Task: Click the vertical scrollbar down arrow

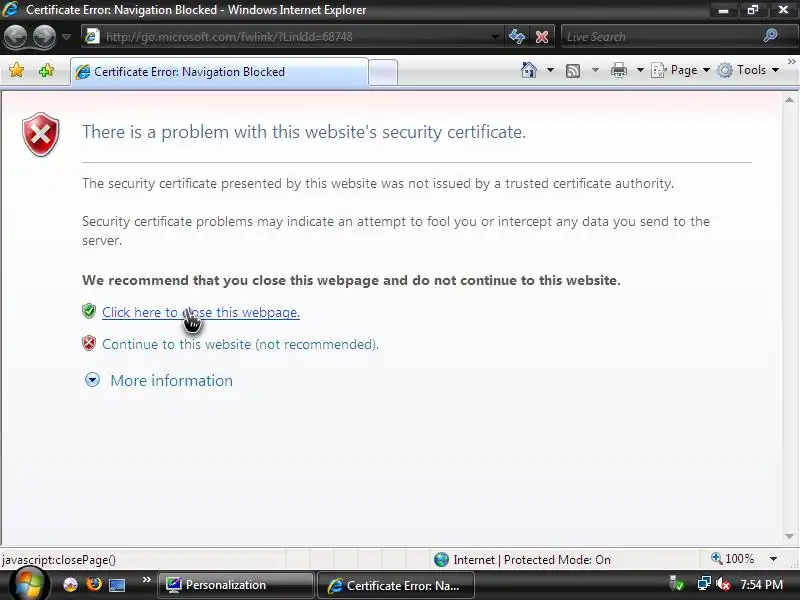Action: (789, 536)
